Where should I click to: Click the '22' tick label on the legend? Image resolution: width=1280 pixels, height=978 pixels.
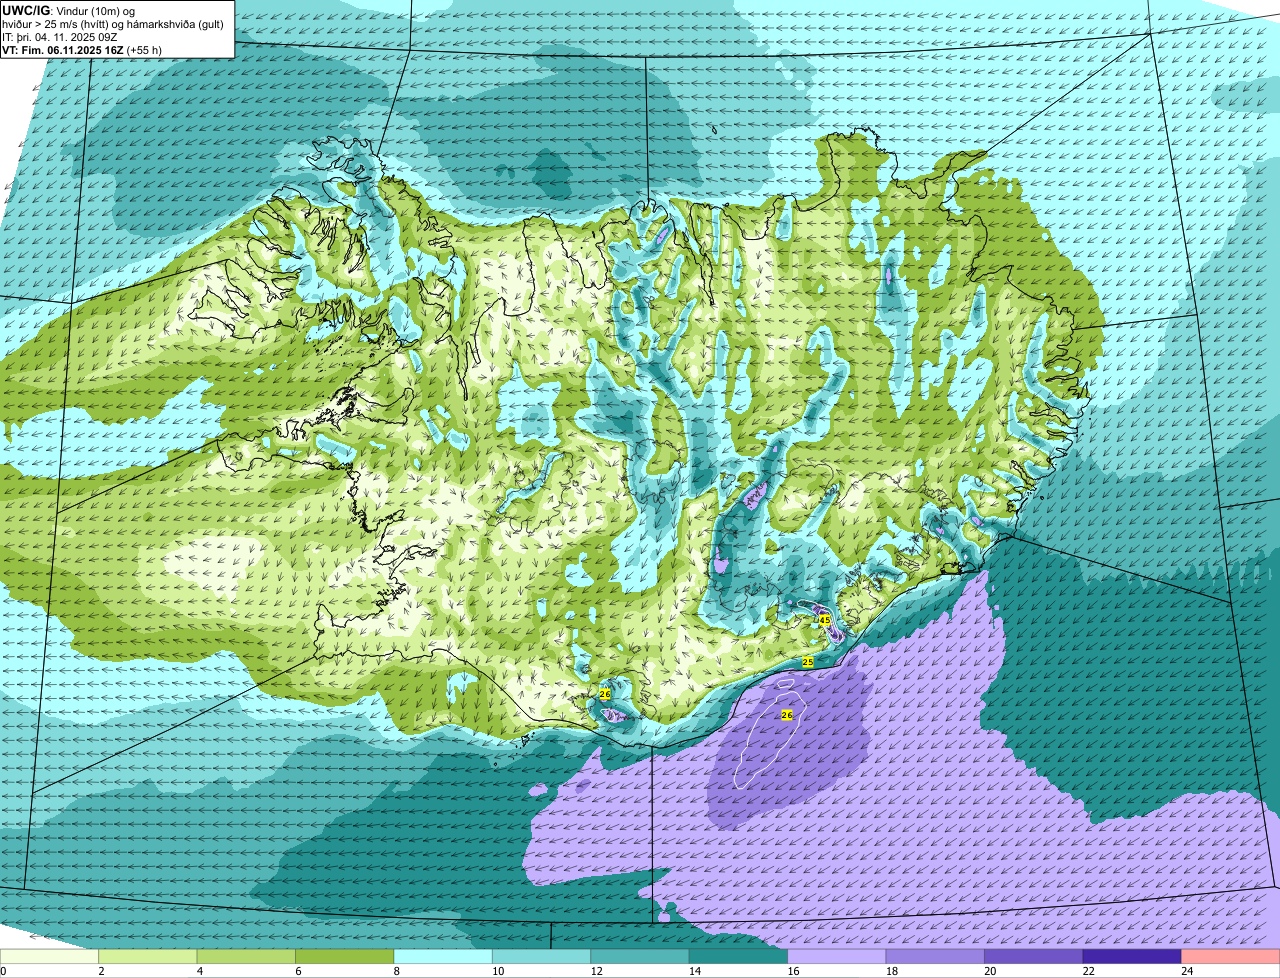[x=1087, y=971]
